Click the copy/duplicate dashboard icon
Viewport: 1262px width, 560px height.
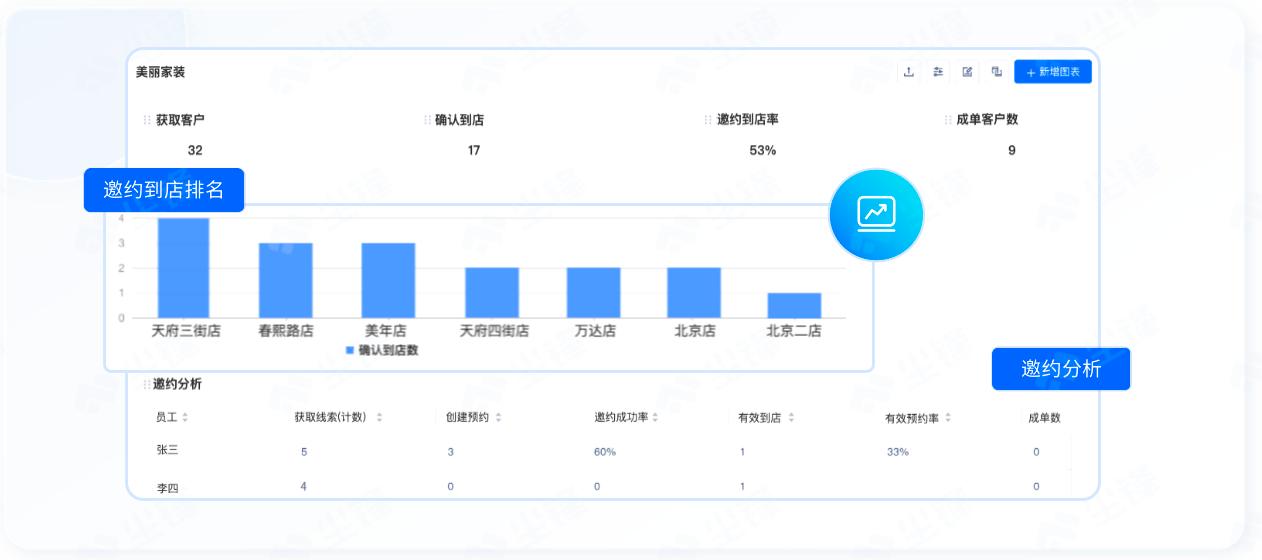click(996, 72)
